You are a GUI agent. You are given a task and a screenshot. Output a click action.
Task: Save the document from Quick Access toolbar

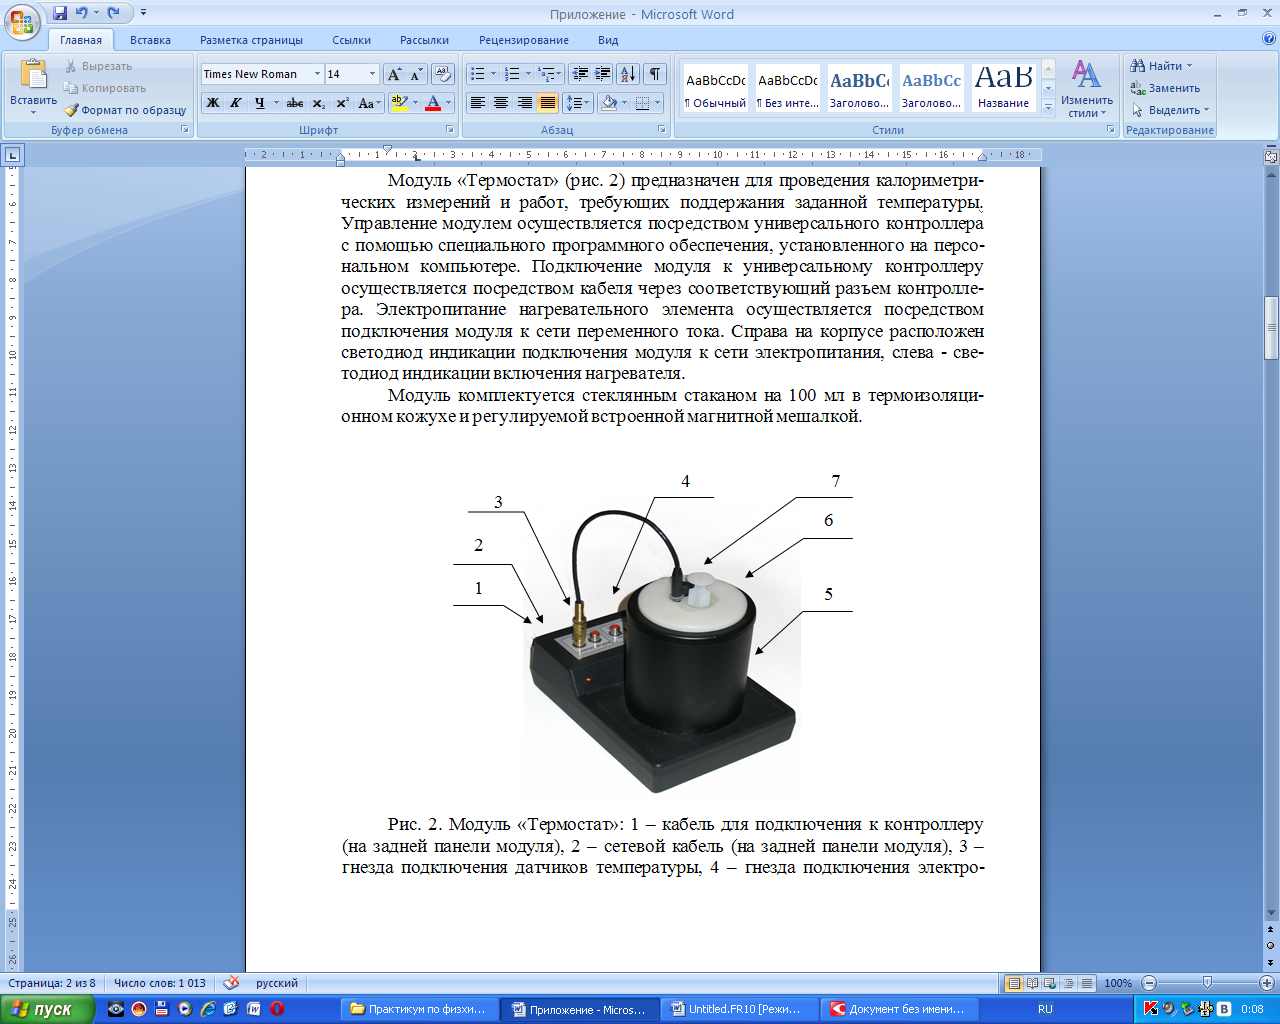(60, 13)
